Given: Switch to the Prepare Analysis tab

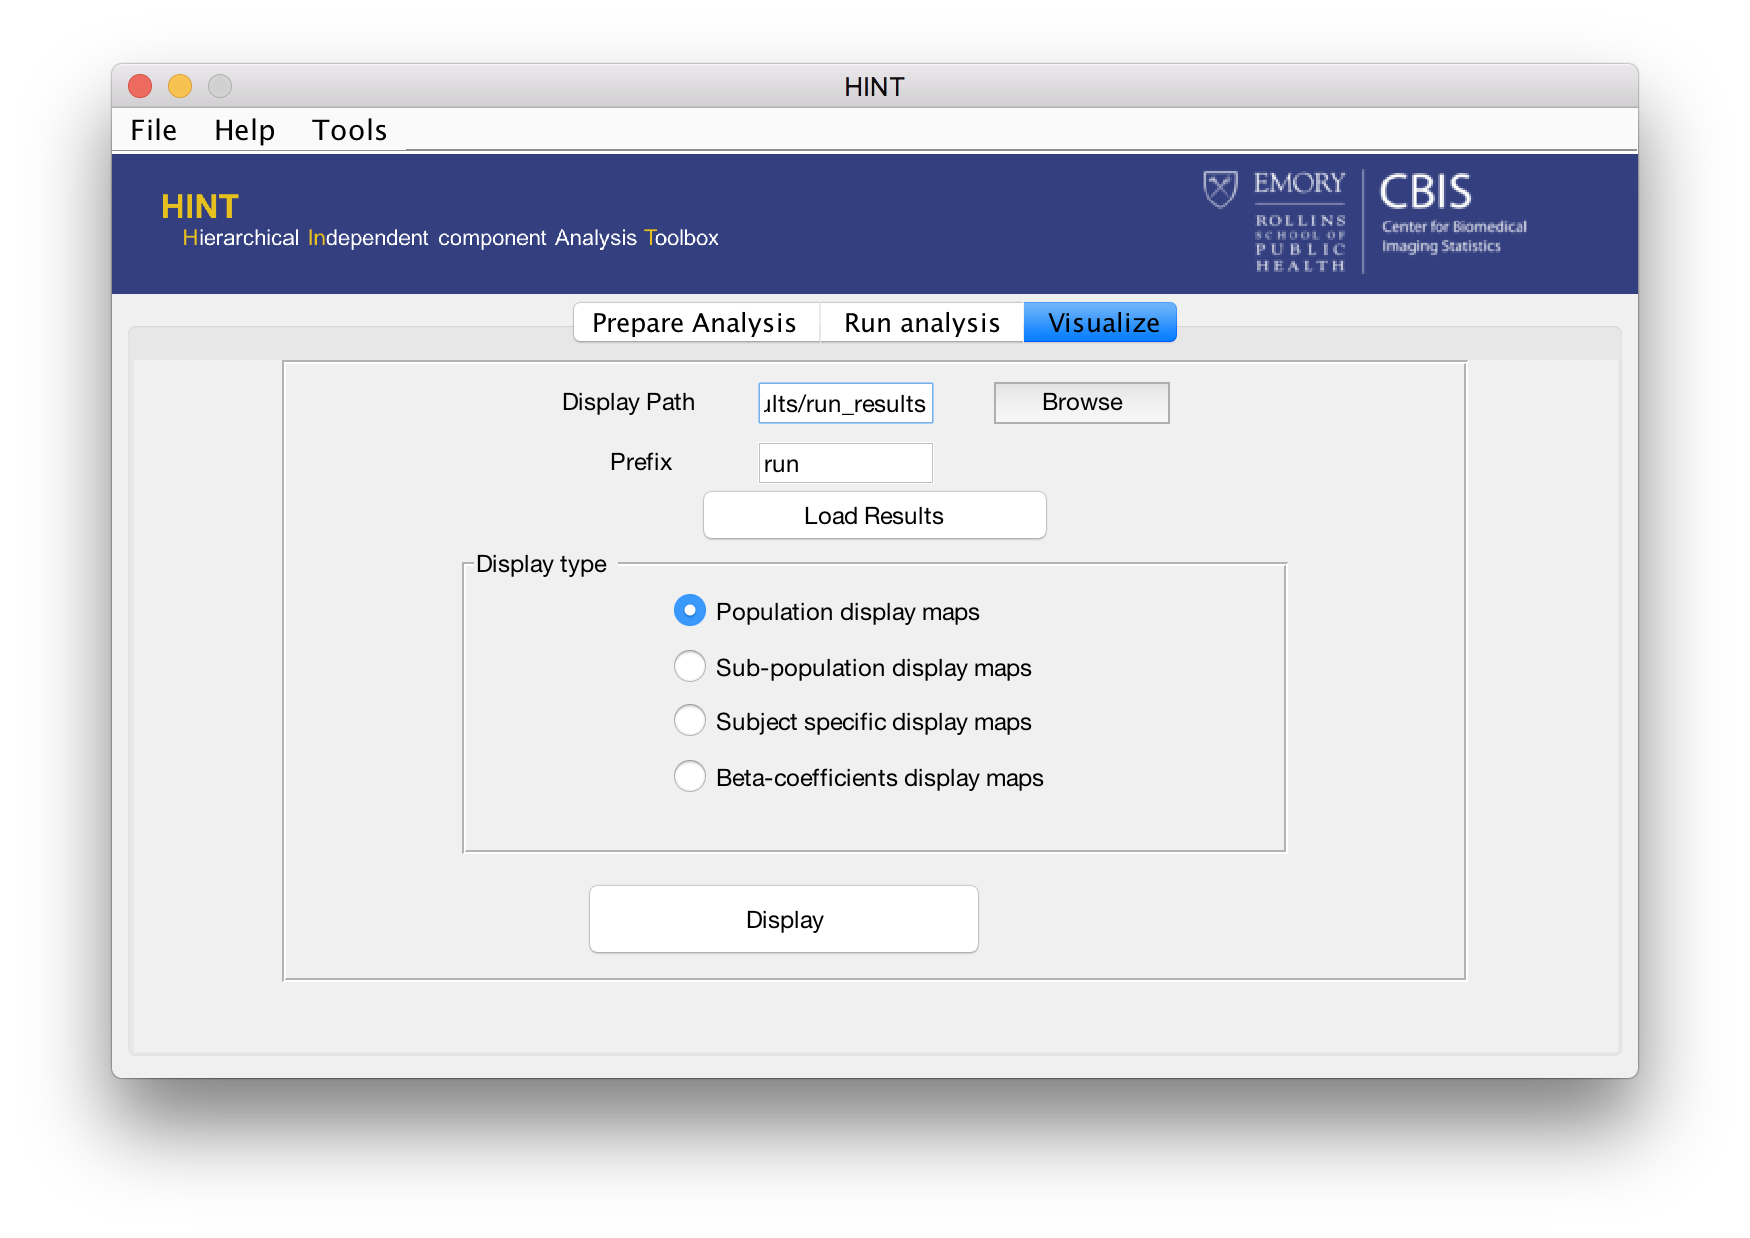Looking at the screenshot, I should pyautogui.click(x=694, y=323).
